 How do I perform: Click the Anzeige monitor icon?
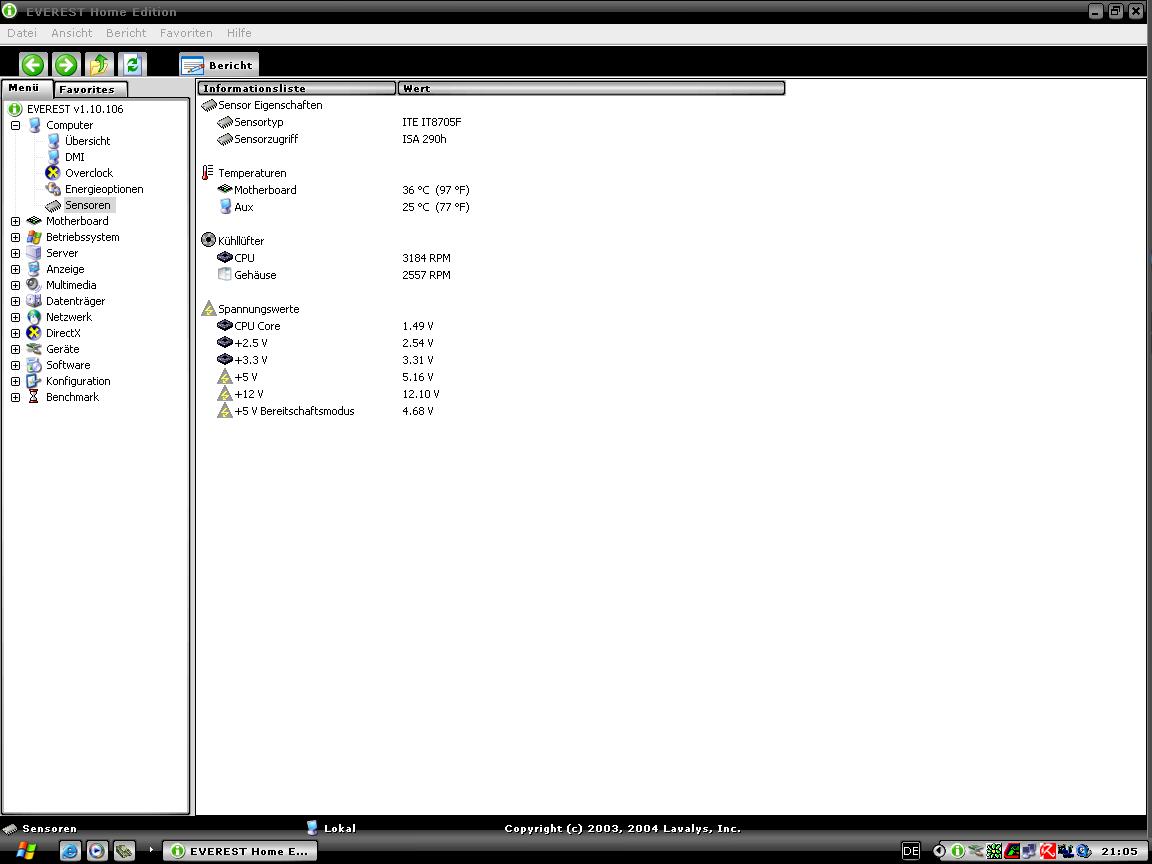point(34,269)
